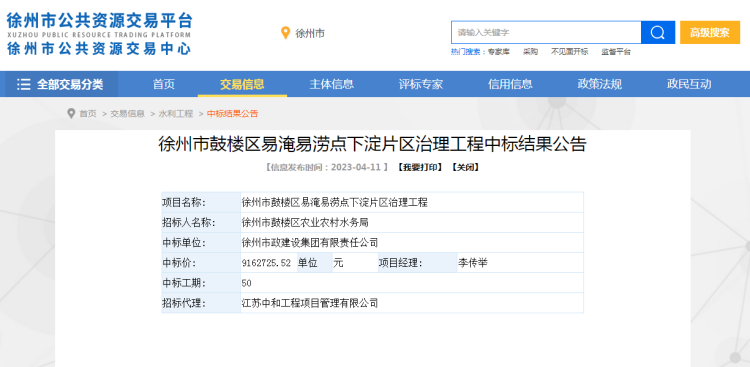Click 我要打印 to print the notice
The image size is (750, 367).
point(419,167)
